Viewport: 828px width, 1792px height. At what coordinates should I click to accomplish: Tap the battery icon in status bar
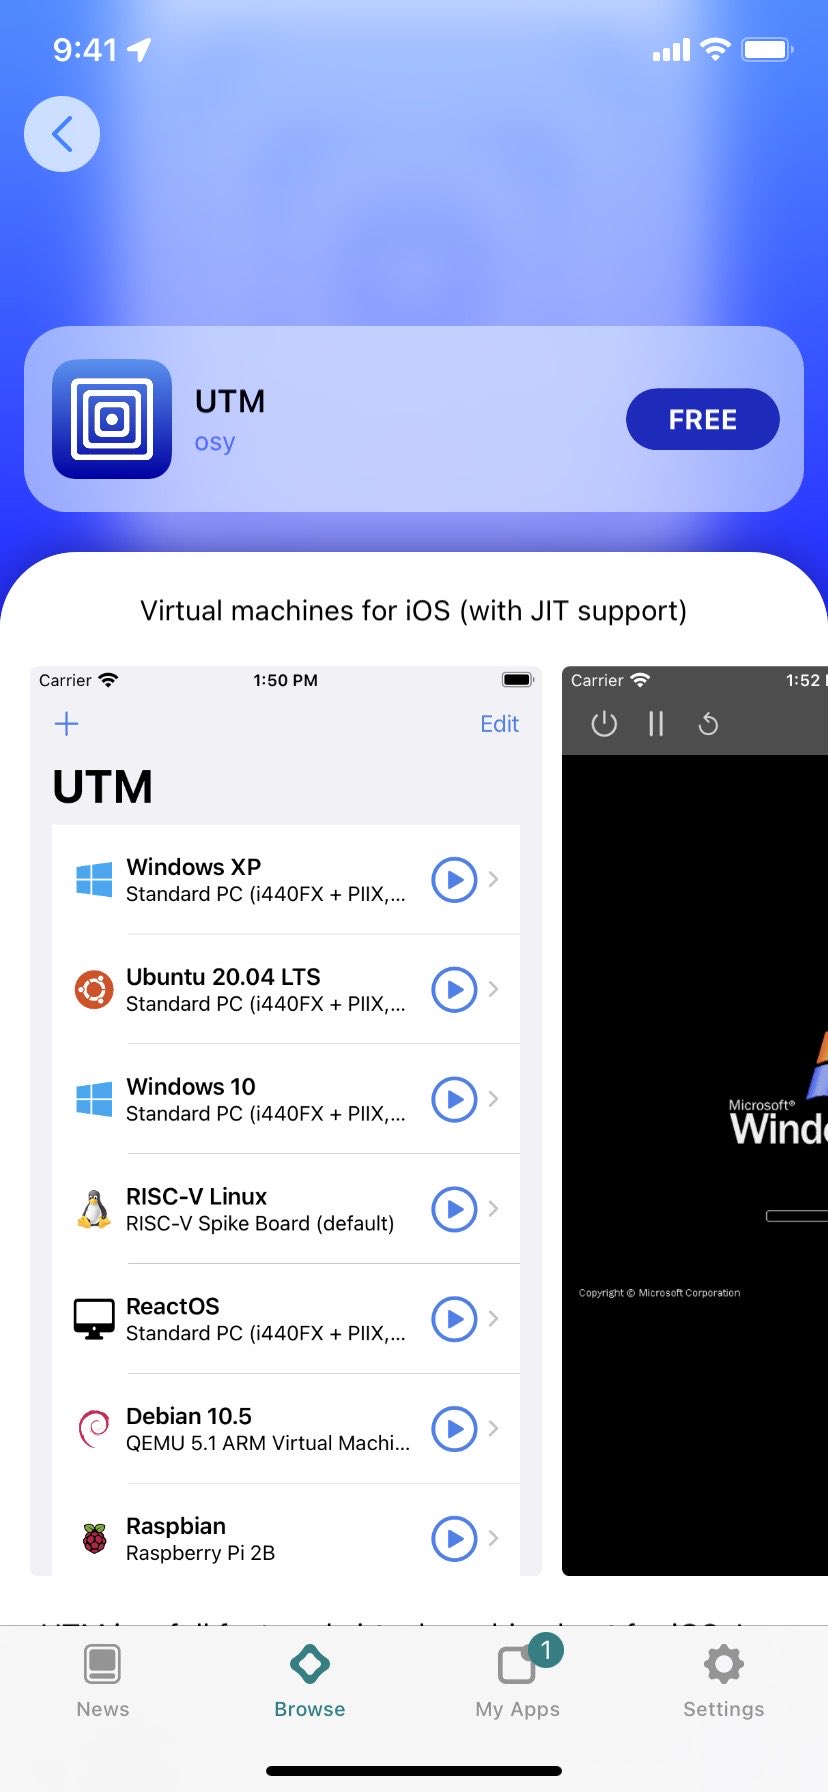pos(767,49)
